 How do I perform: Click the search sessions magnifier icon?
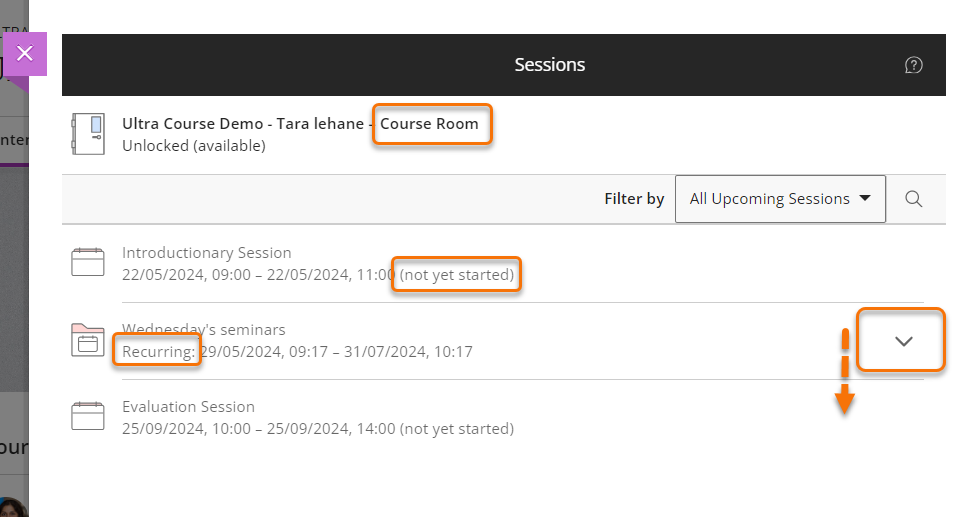pyautogui.click(x=913, y=199)
